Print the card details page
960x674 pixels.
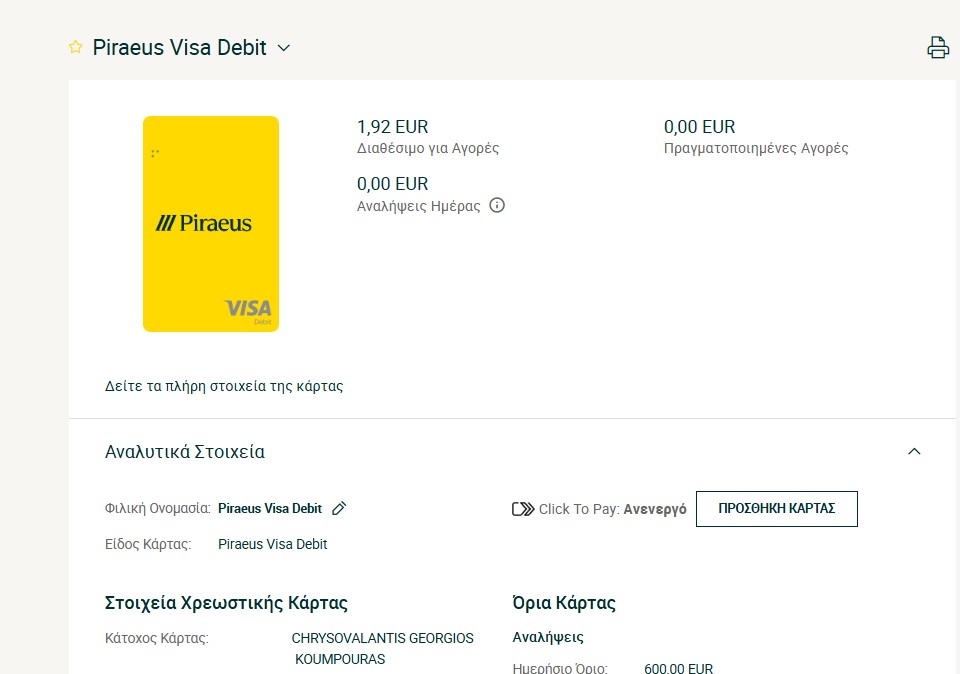tap(938, 48)
